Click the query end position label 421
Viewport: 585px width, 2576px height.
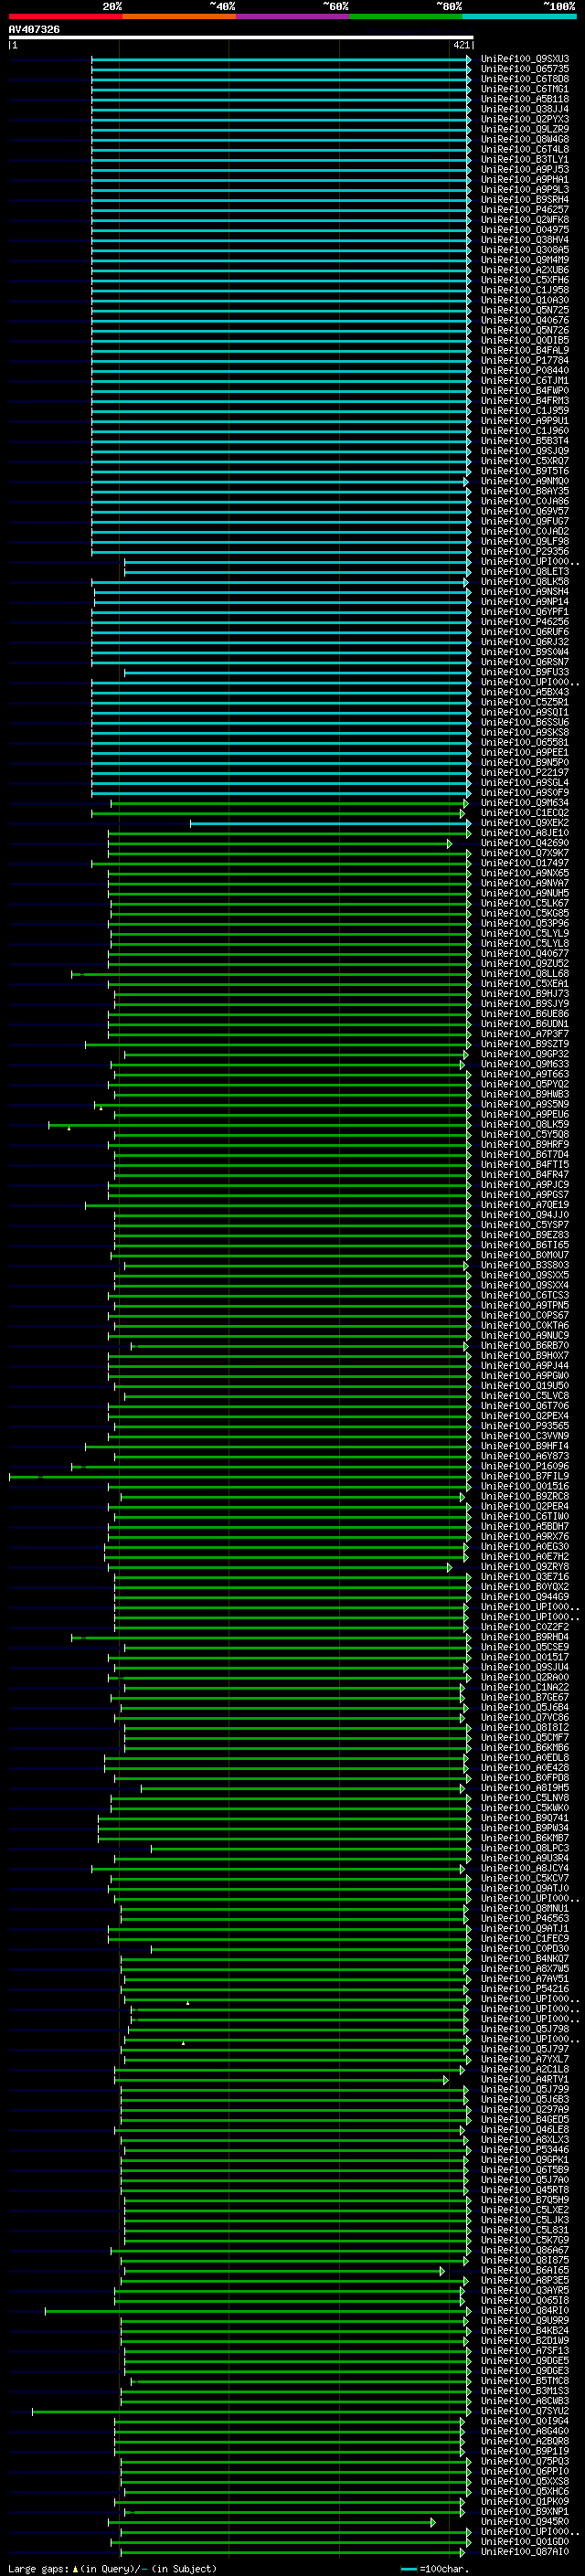pos(461,45)
